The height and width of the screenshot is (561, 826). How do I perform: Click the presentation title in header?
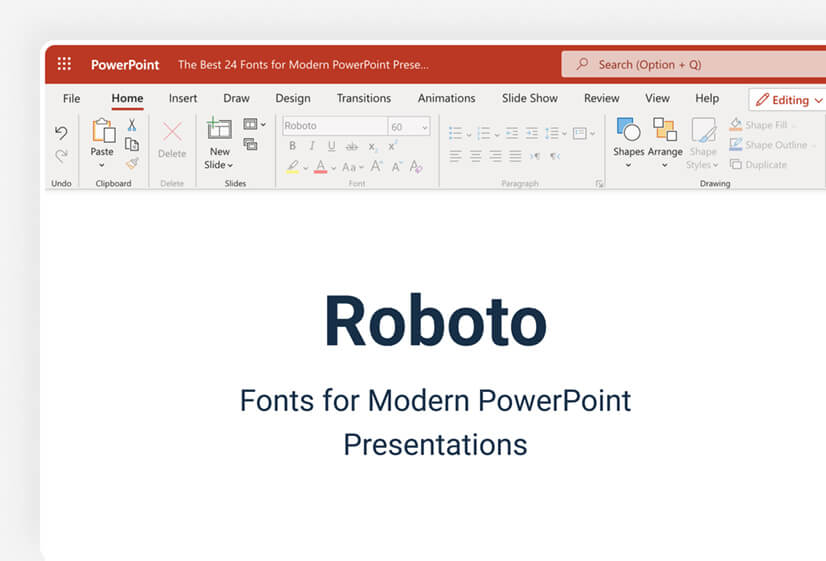(303, 65)
